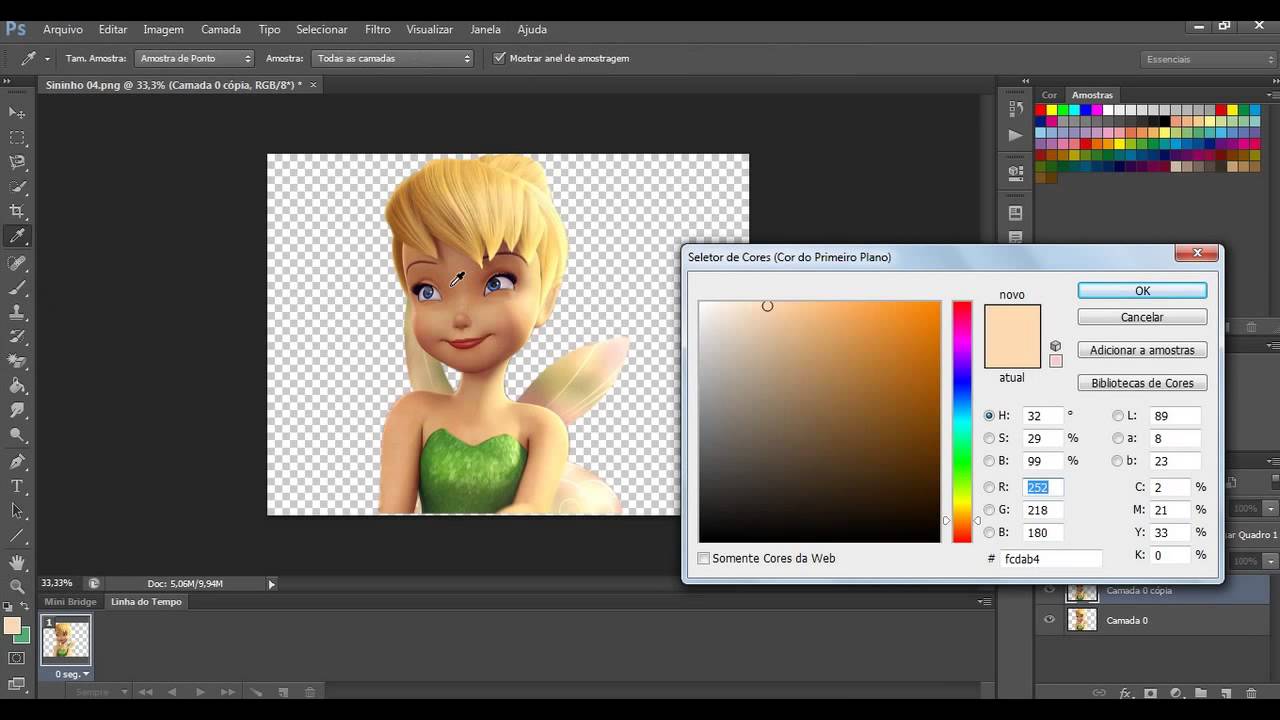The image size is (1280, 720).
Task: Hide the Camada 0 layer
Action: pos(1049,620)
